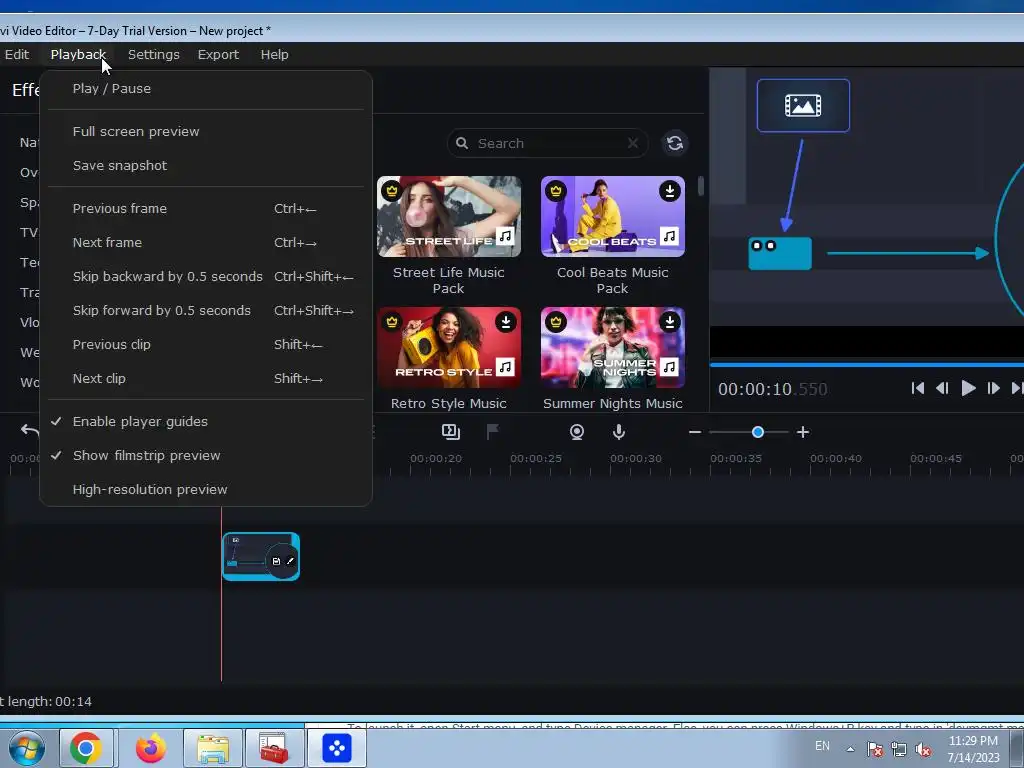Open the red toolbox app in taskbar
The image size is (1024, 768).
[274, 748]
